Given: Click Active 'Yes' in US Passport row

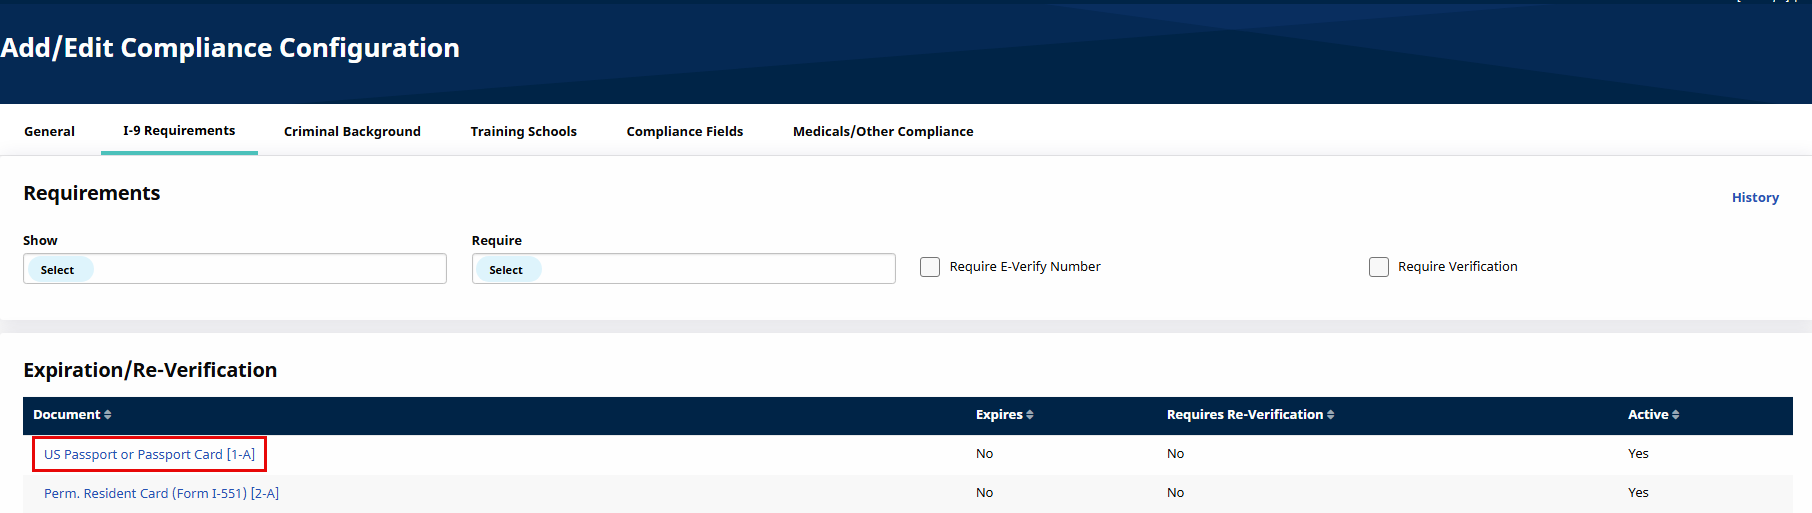Looking at the screenshot, I should [1638, 454].
